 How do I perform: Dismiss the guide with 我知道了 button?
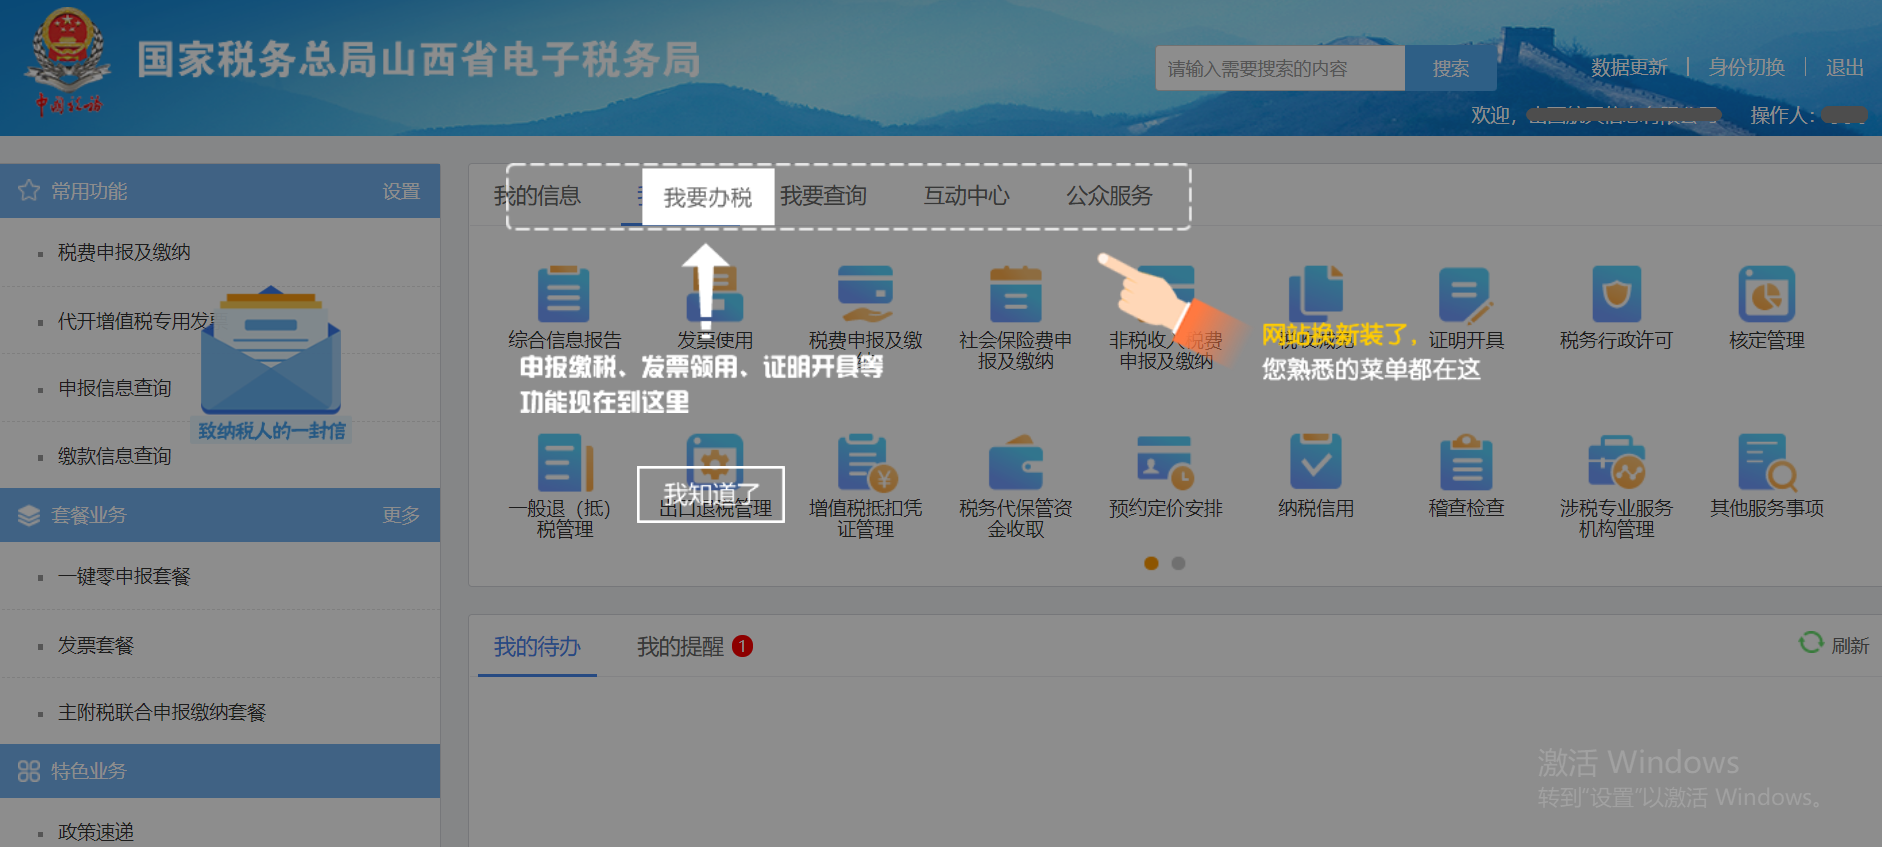pos(711,494)
